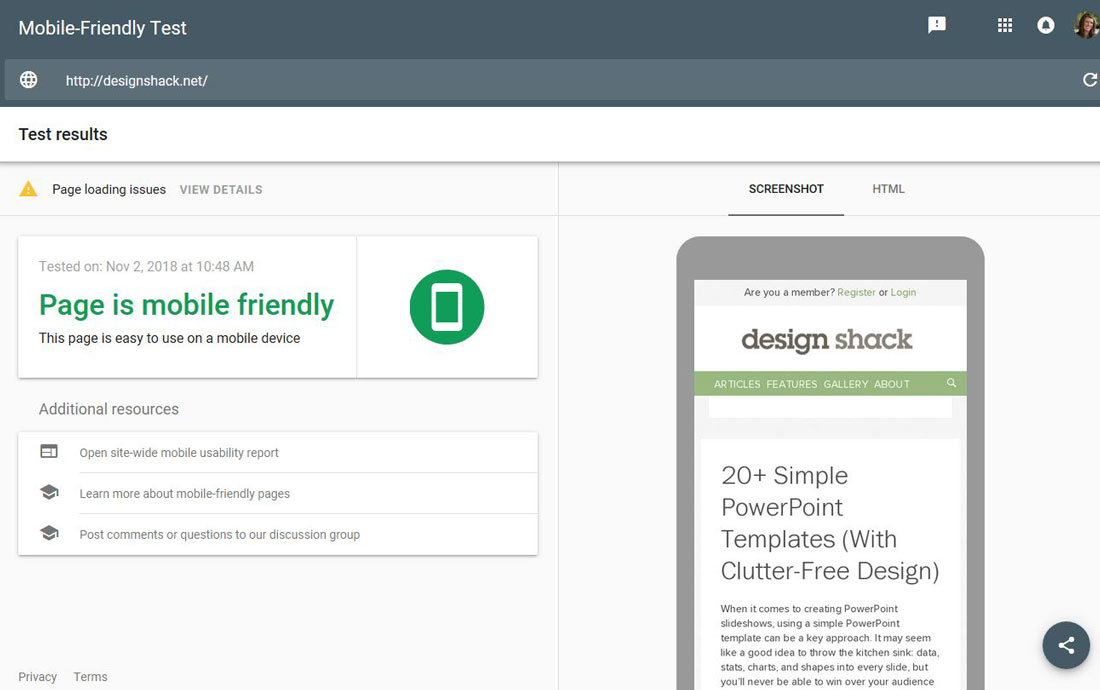The width and height of the screenshot is (1100, 690).
Task: Open the blue share button
Action: (1066, 645)
